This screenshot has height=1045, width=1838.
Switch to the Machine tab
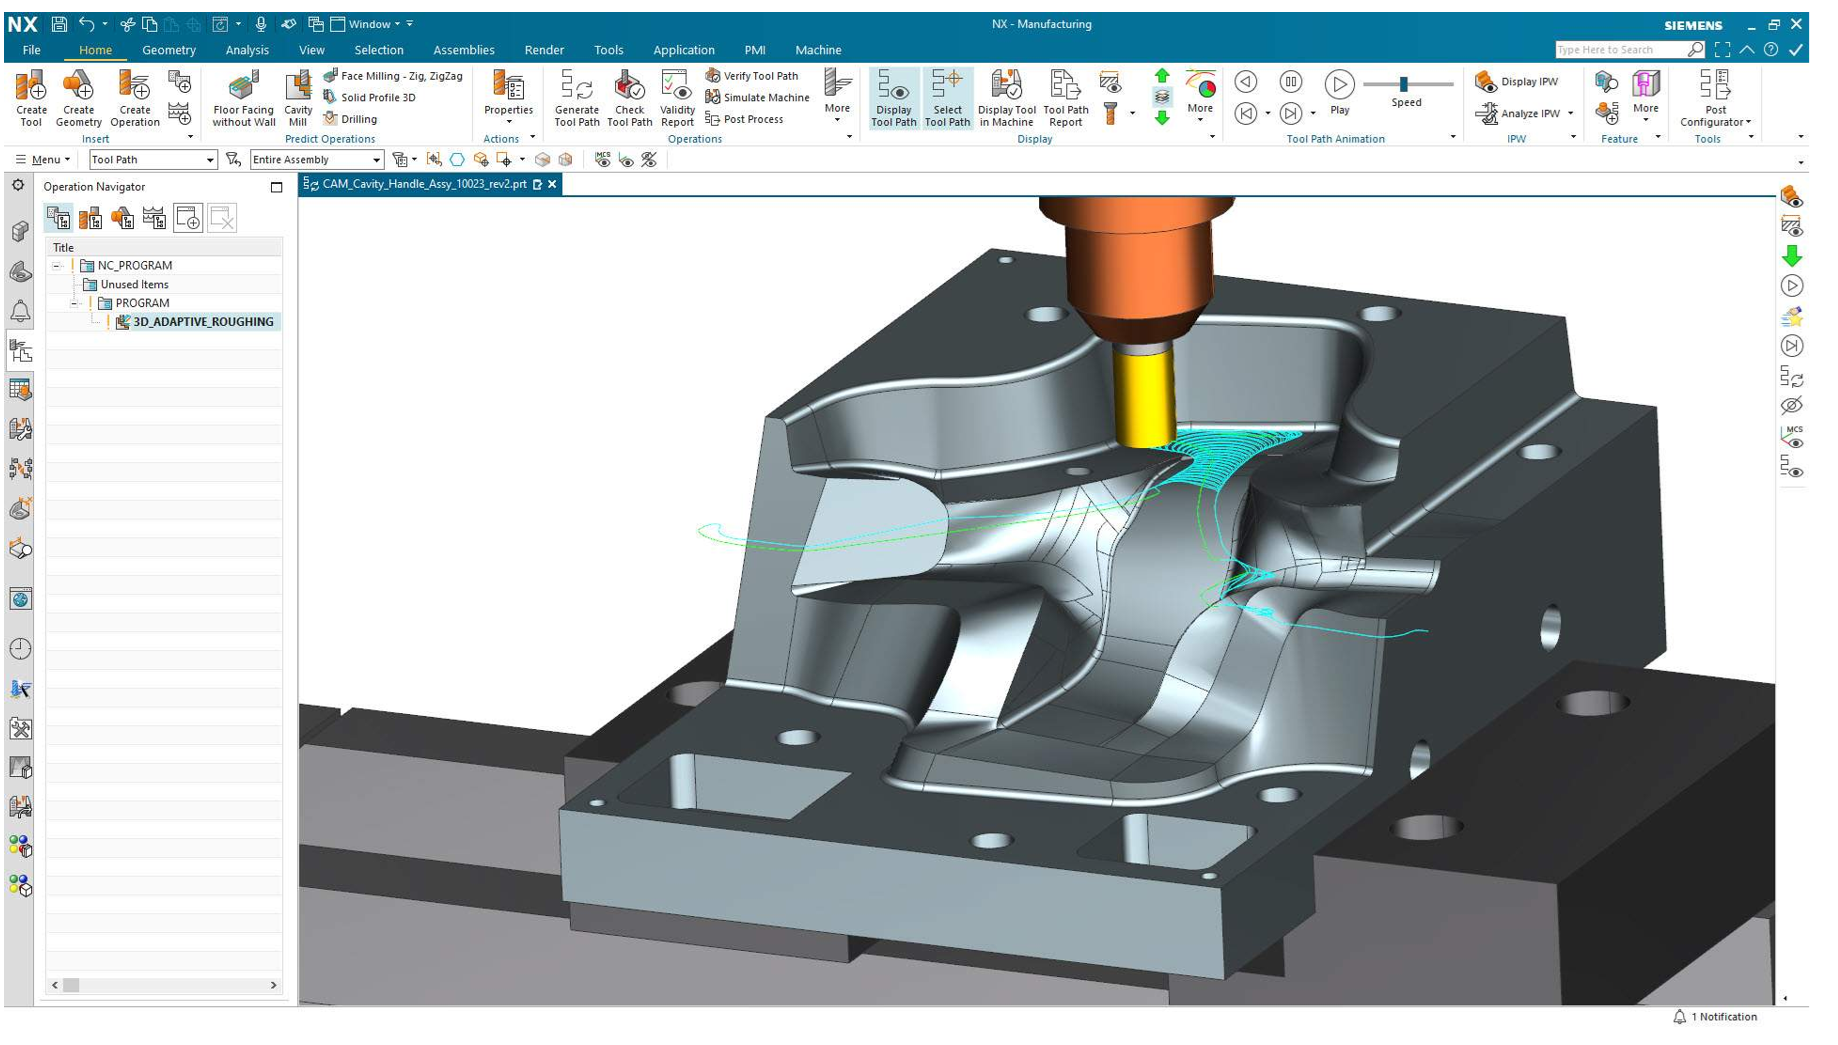[x=818, y=50]
